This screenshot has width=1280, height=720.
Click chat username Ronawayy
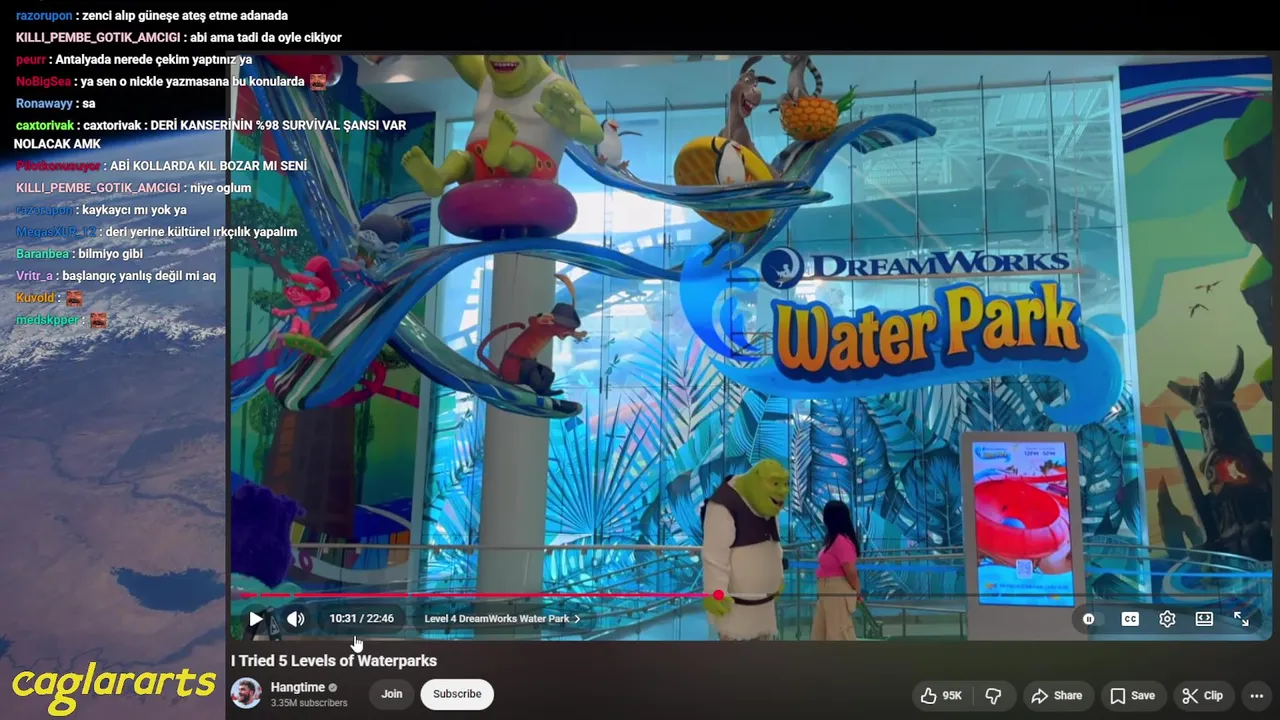tap(44, 104)
